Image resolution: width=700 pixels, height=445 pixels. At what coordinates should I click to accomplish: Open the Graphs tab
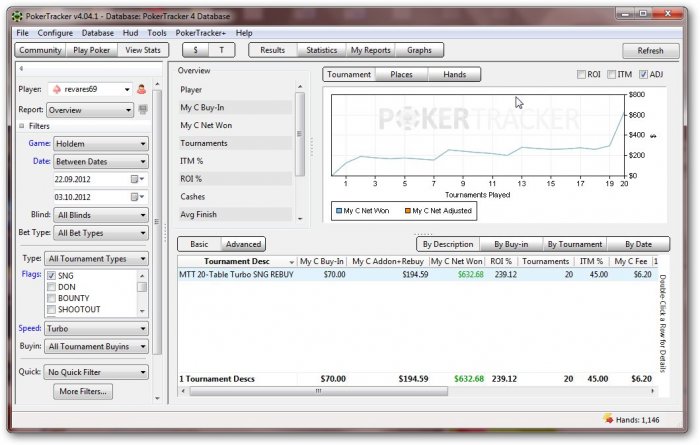point(419,50)
